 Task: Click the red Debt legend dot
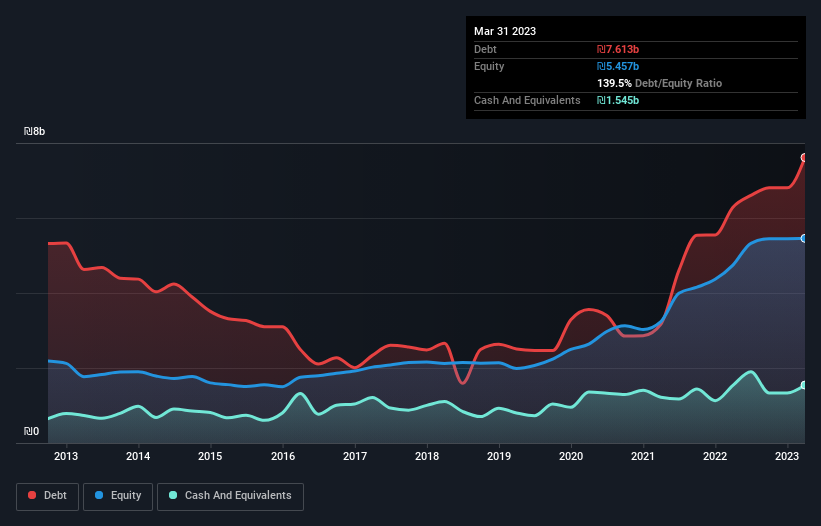(x=32, y=496)
